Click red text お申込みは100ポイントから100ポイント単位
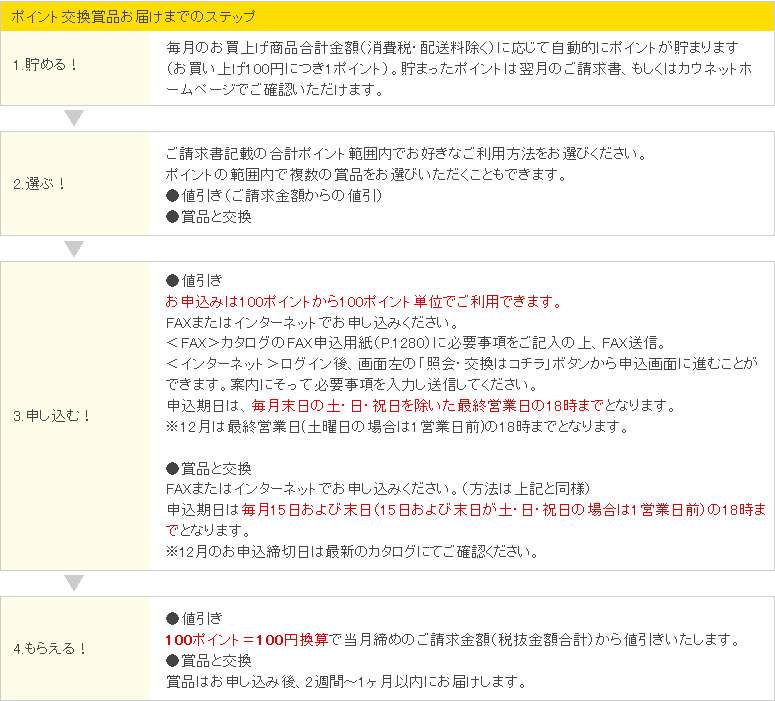Image resolution: width=775 pixels, height=701 pixels. [x=363, y=301]
